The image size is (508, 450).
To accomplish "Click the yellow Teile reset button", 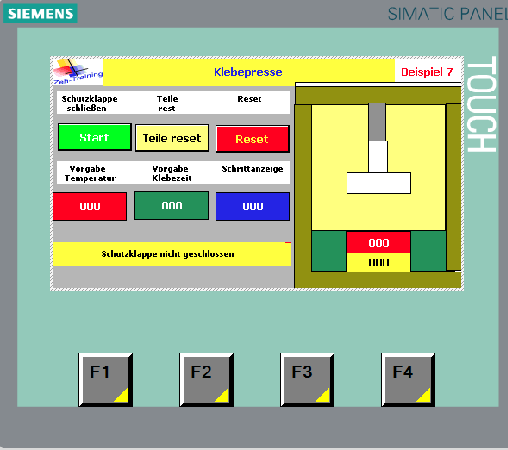I will (x=172, y=138).
